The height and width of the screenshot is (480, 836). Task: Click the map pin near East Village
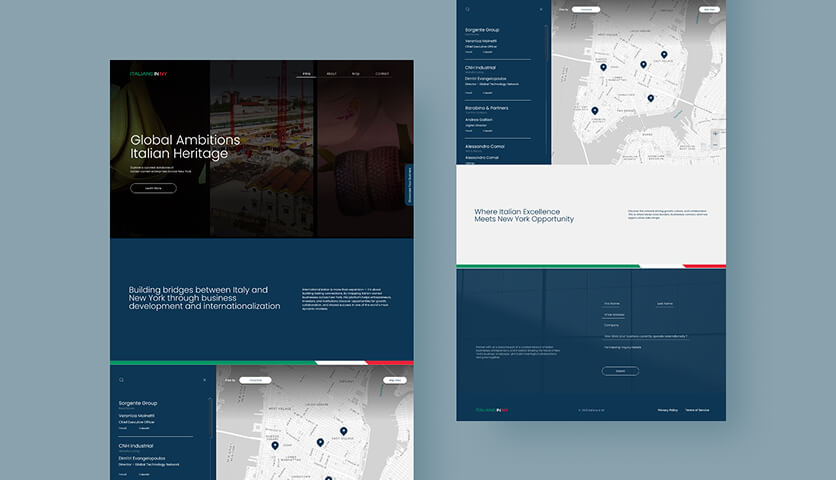(x=664, y=55)
